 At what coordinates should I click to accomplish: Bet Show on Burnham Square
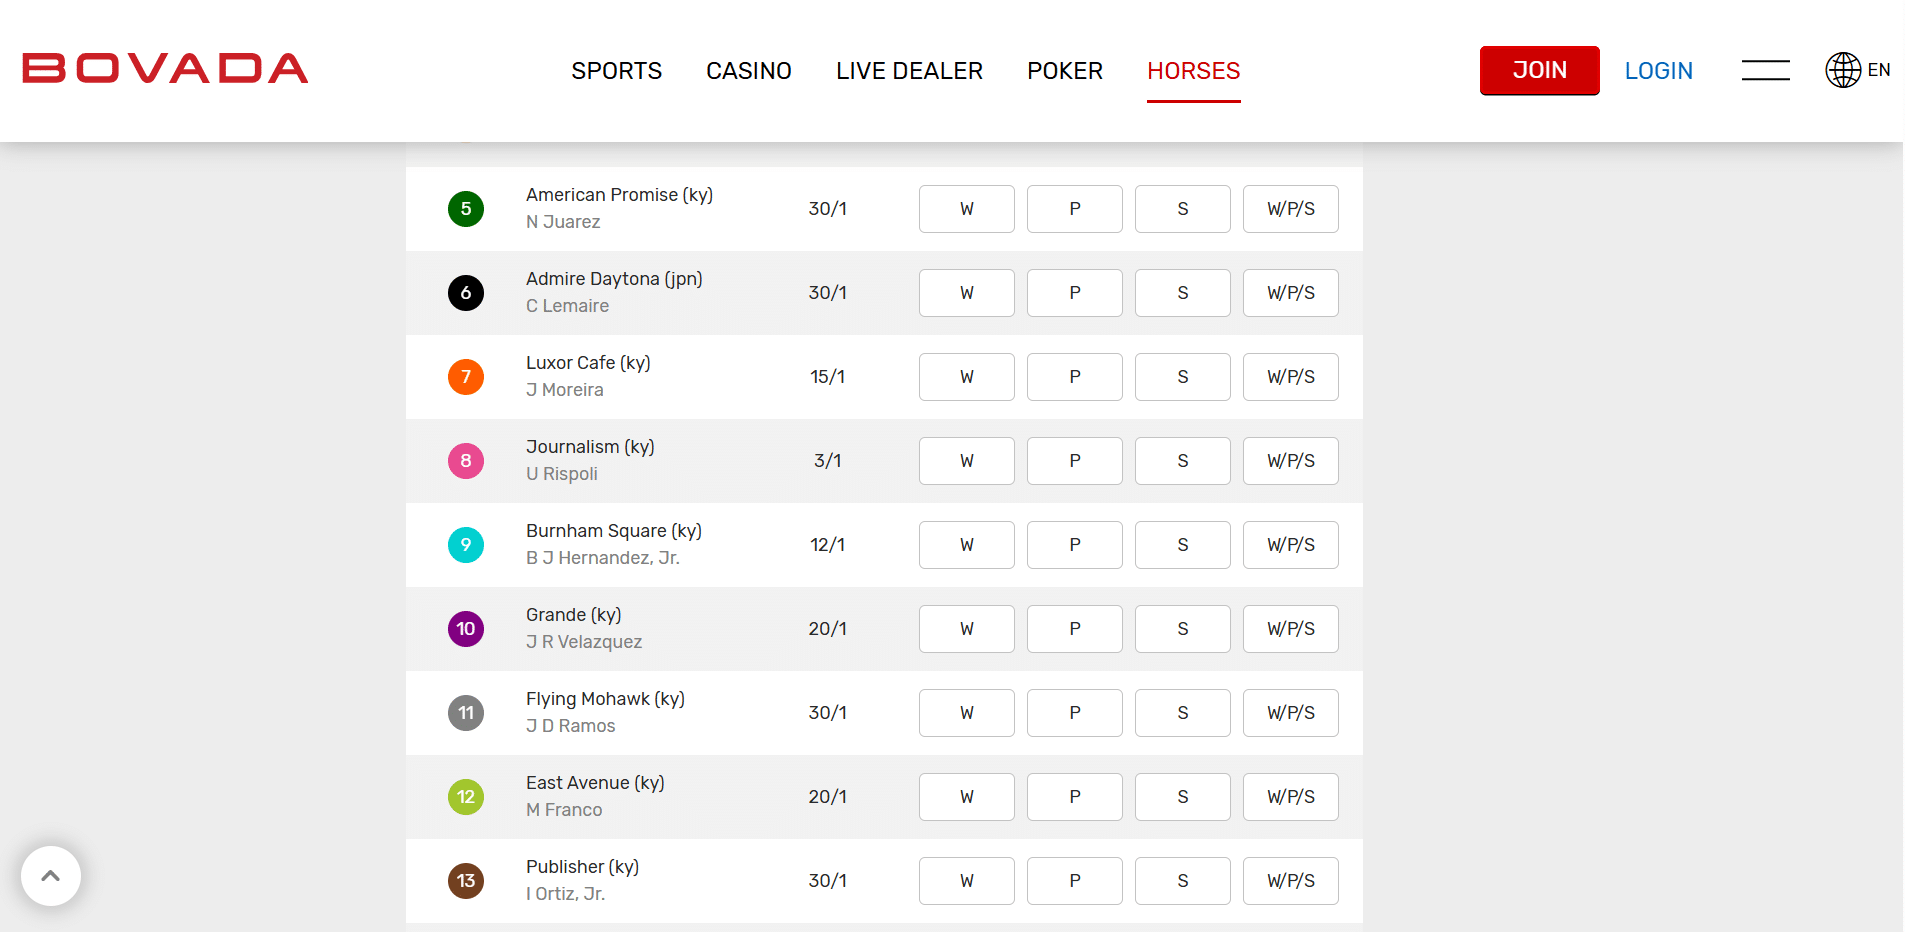[1183, 545]
